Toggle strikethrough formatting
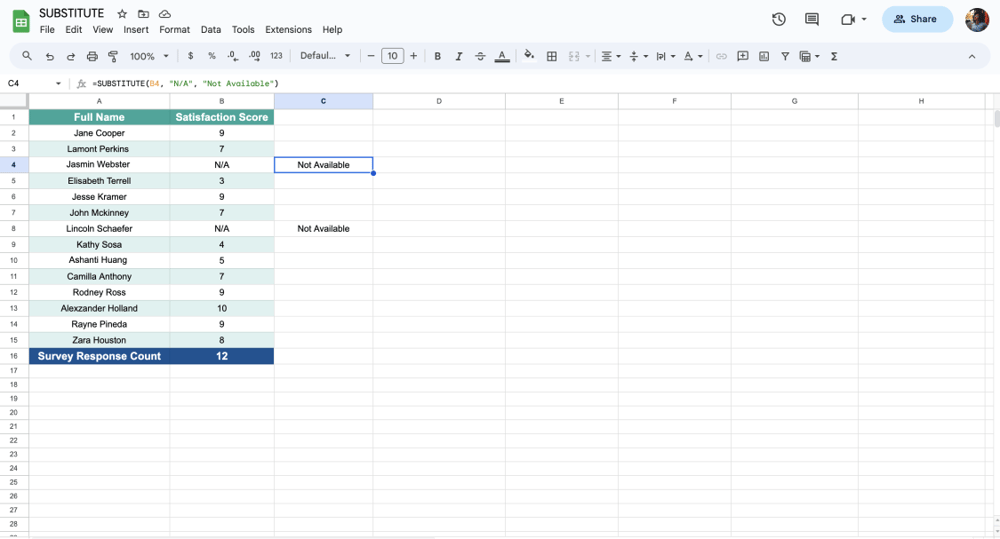1000x539 pixels. (x=480, y=57)
